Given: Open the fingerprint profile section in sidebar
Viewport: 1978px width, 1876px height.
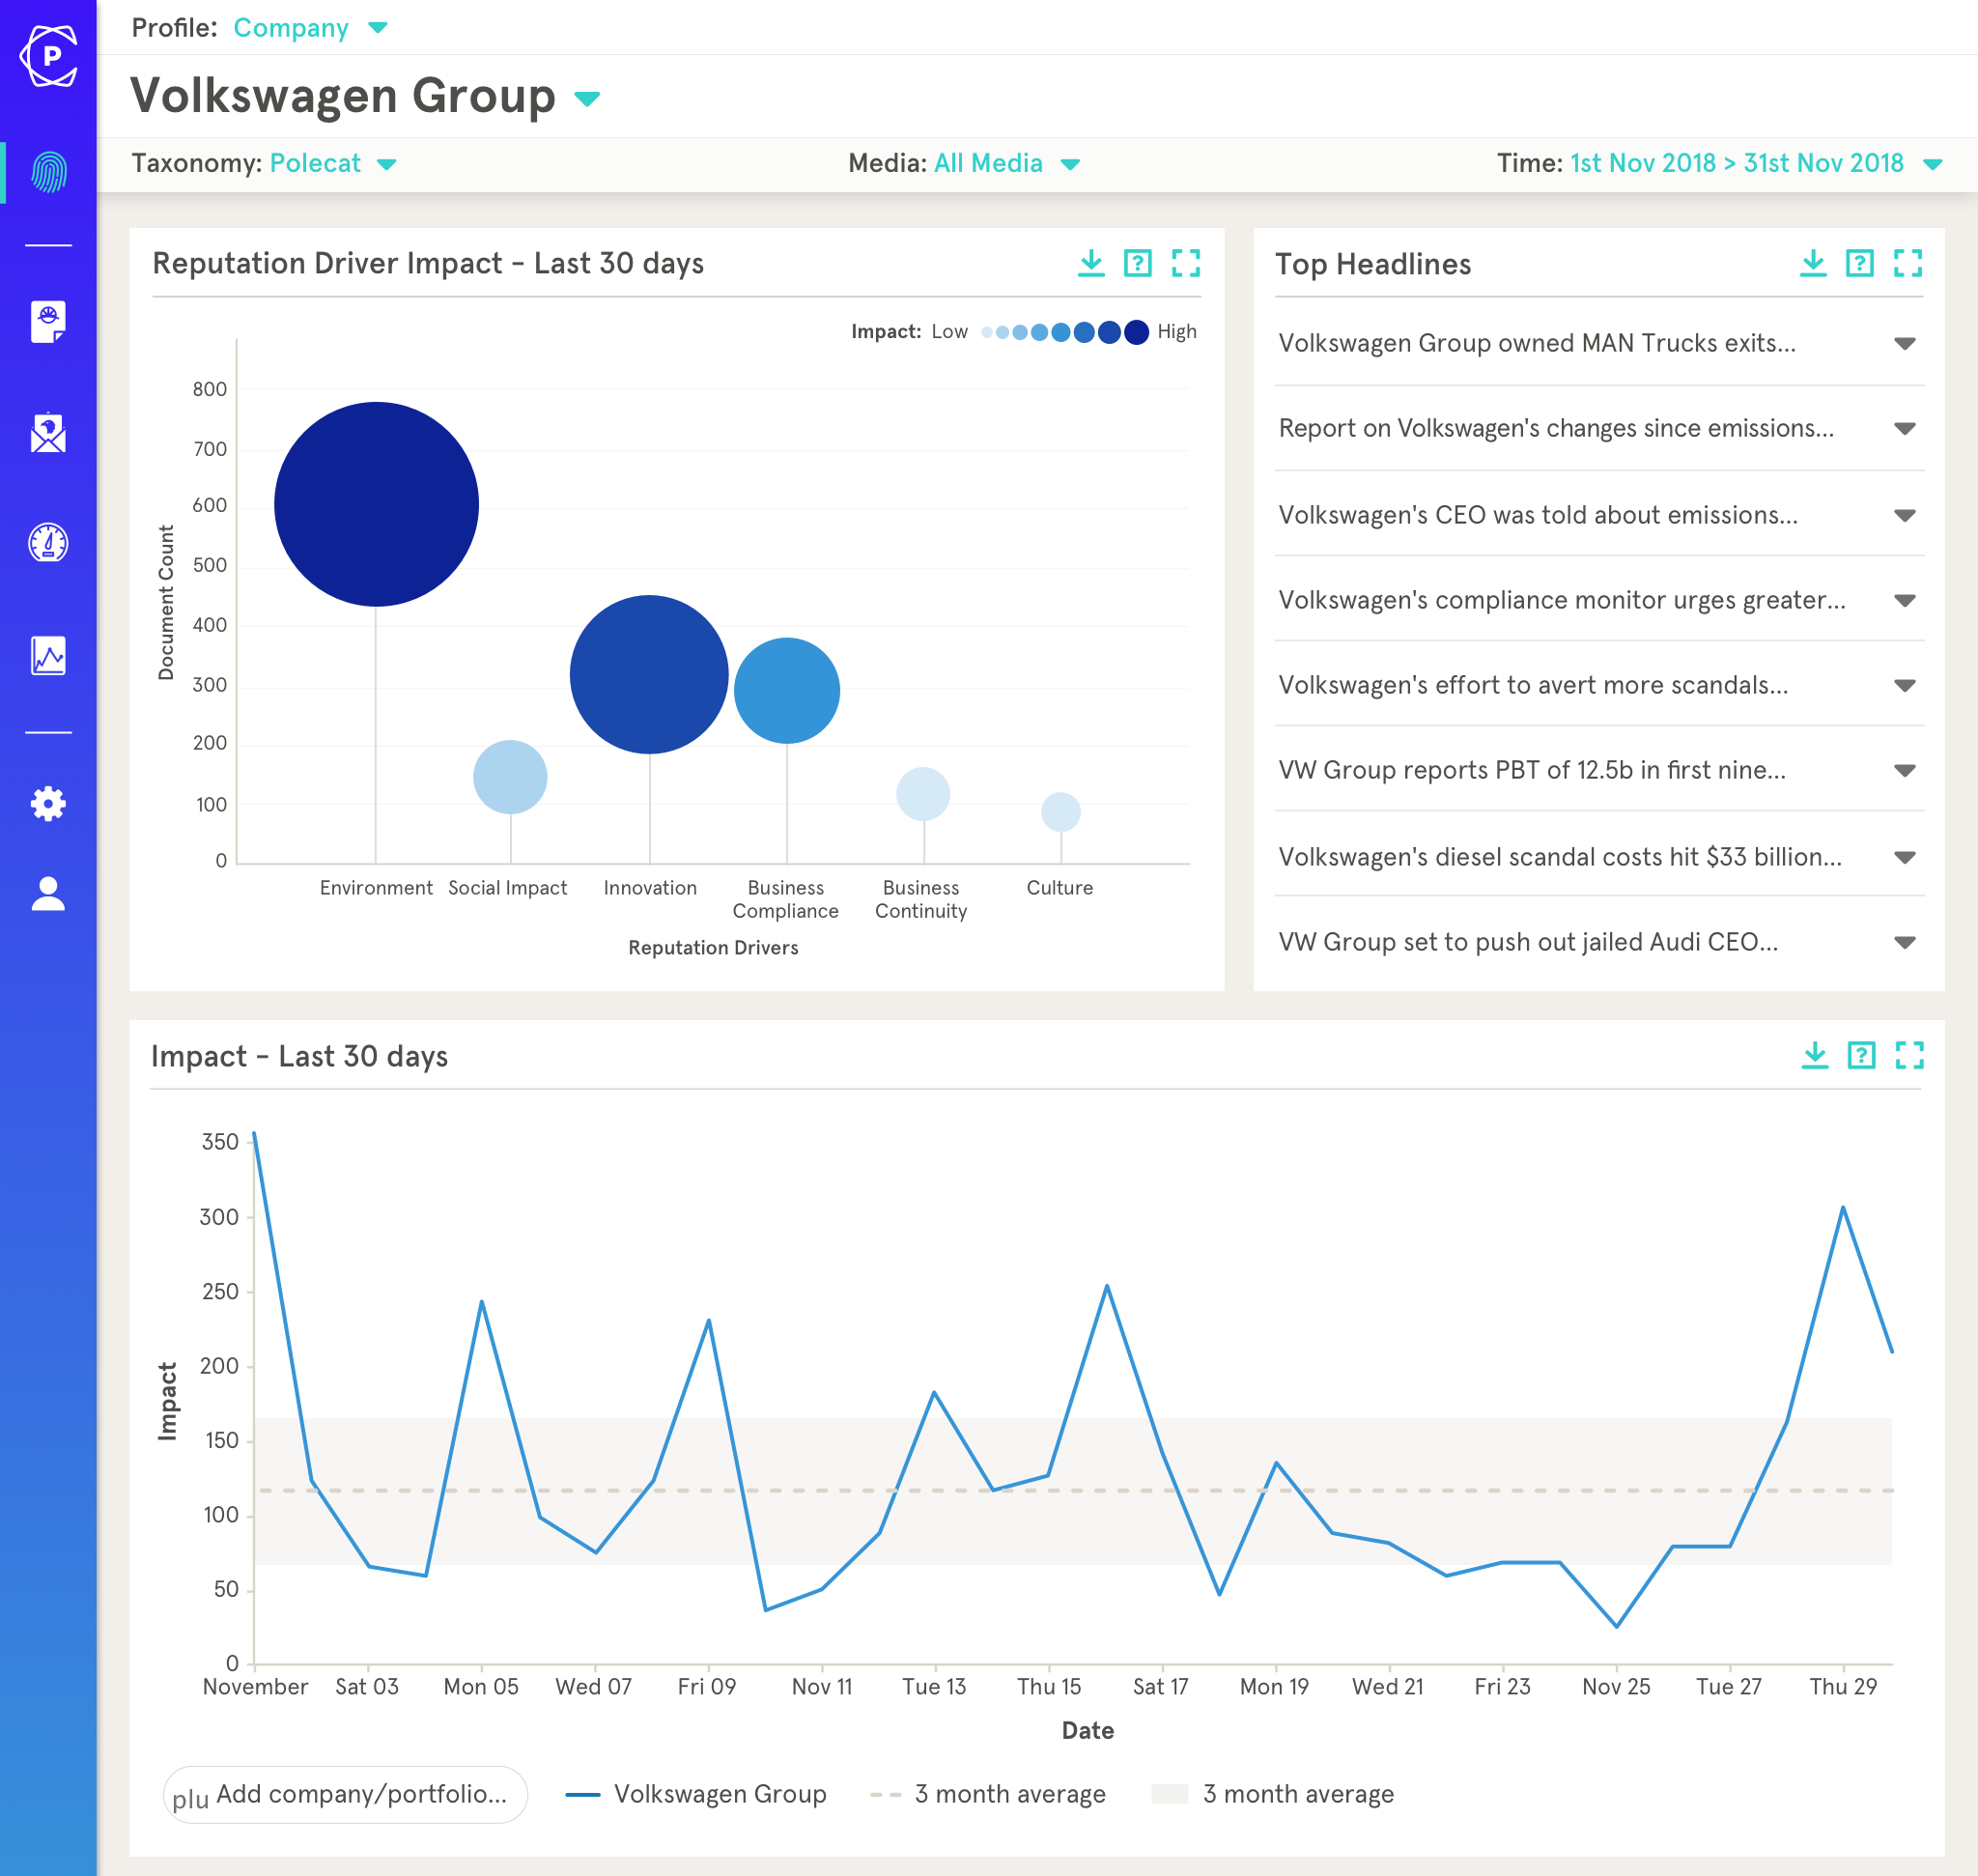Looking at the screenshot, I should point(48,172).
